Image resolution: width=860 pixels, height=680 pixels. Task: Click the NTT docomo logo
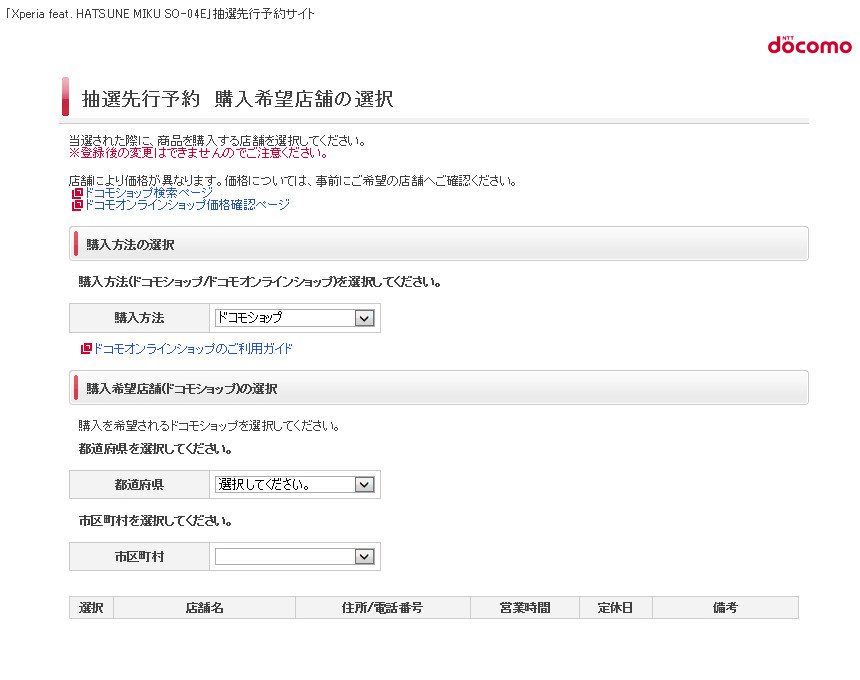[x=810, y=45]
